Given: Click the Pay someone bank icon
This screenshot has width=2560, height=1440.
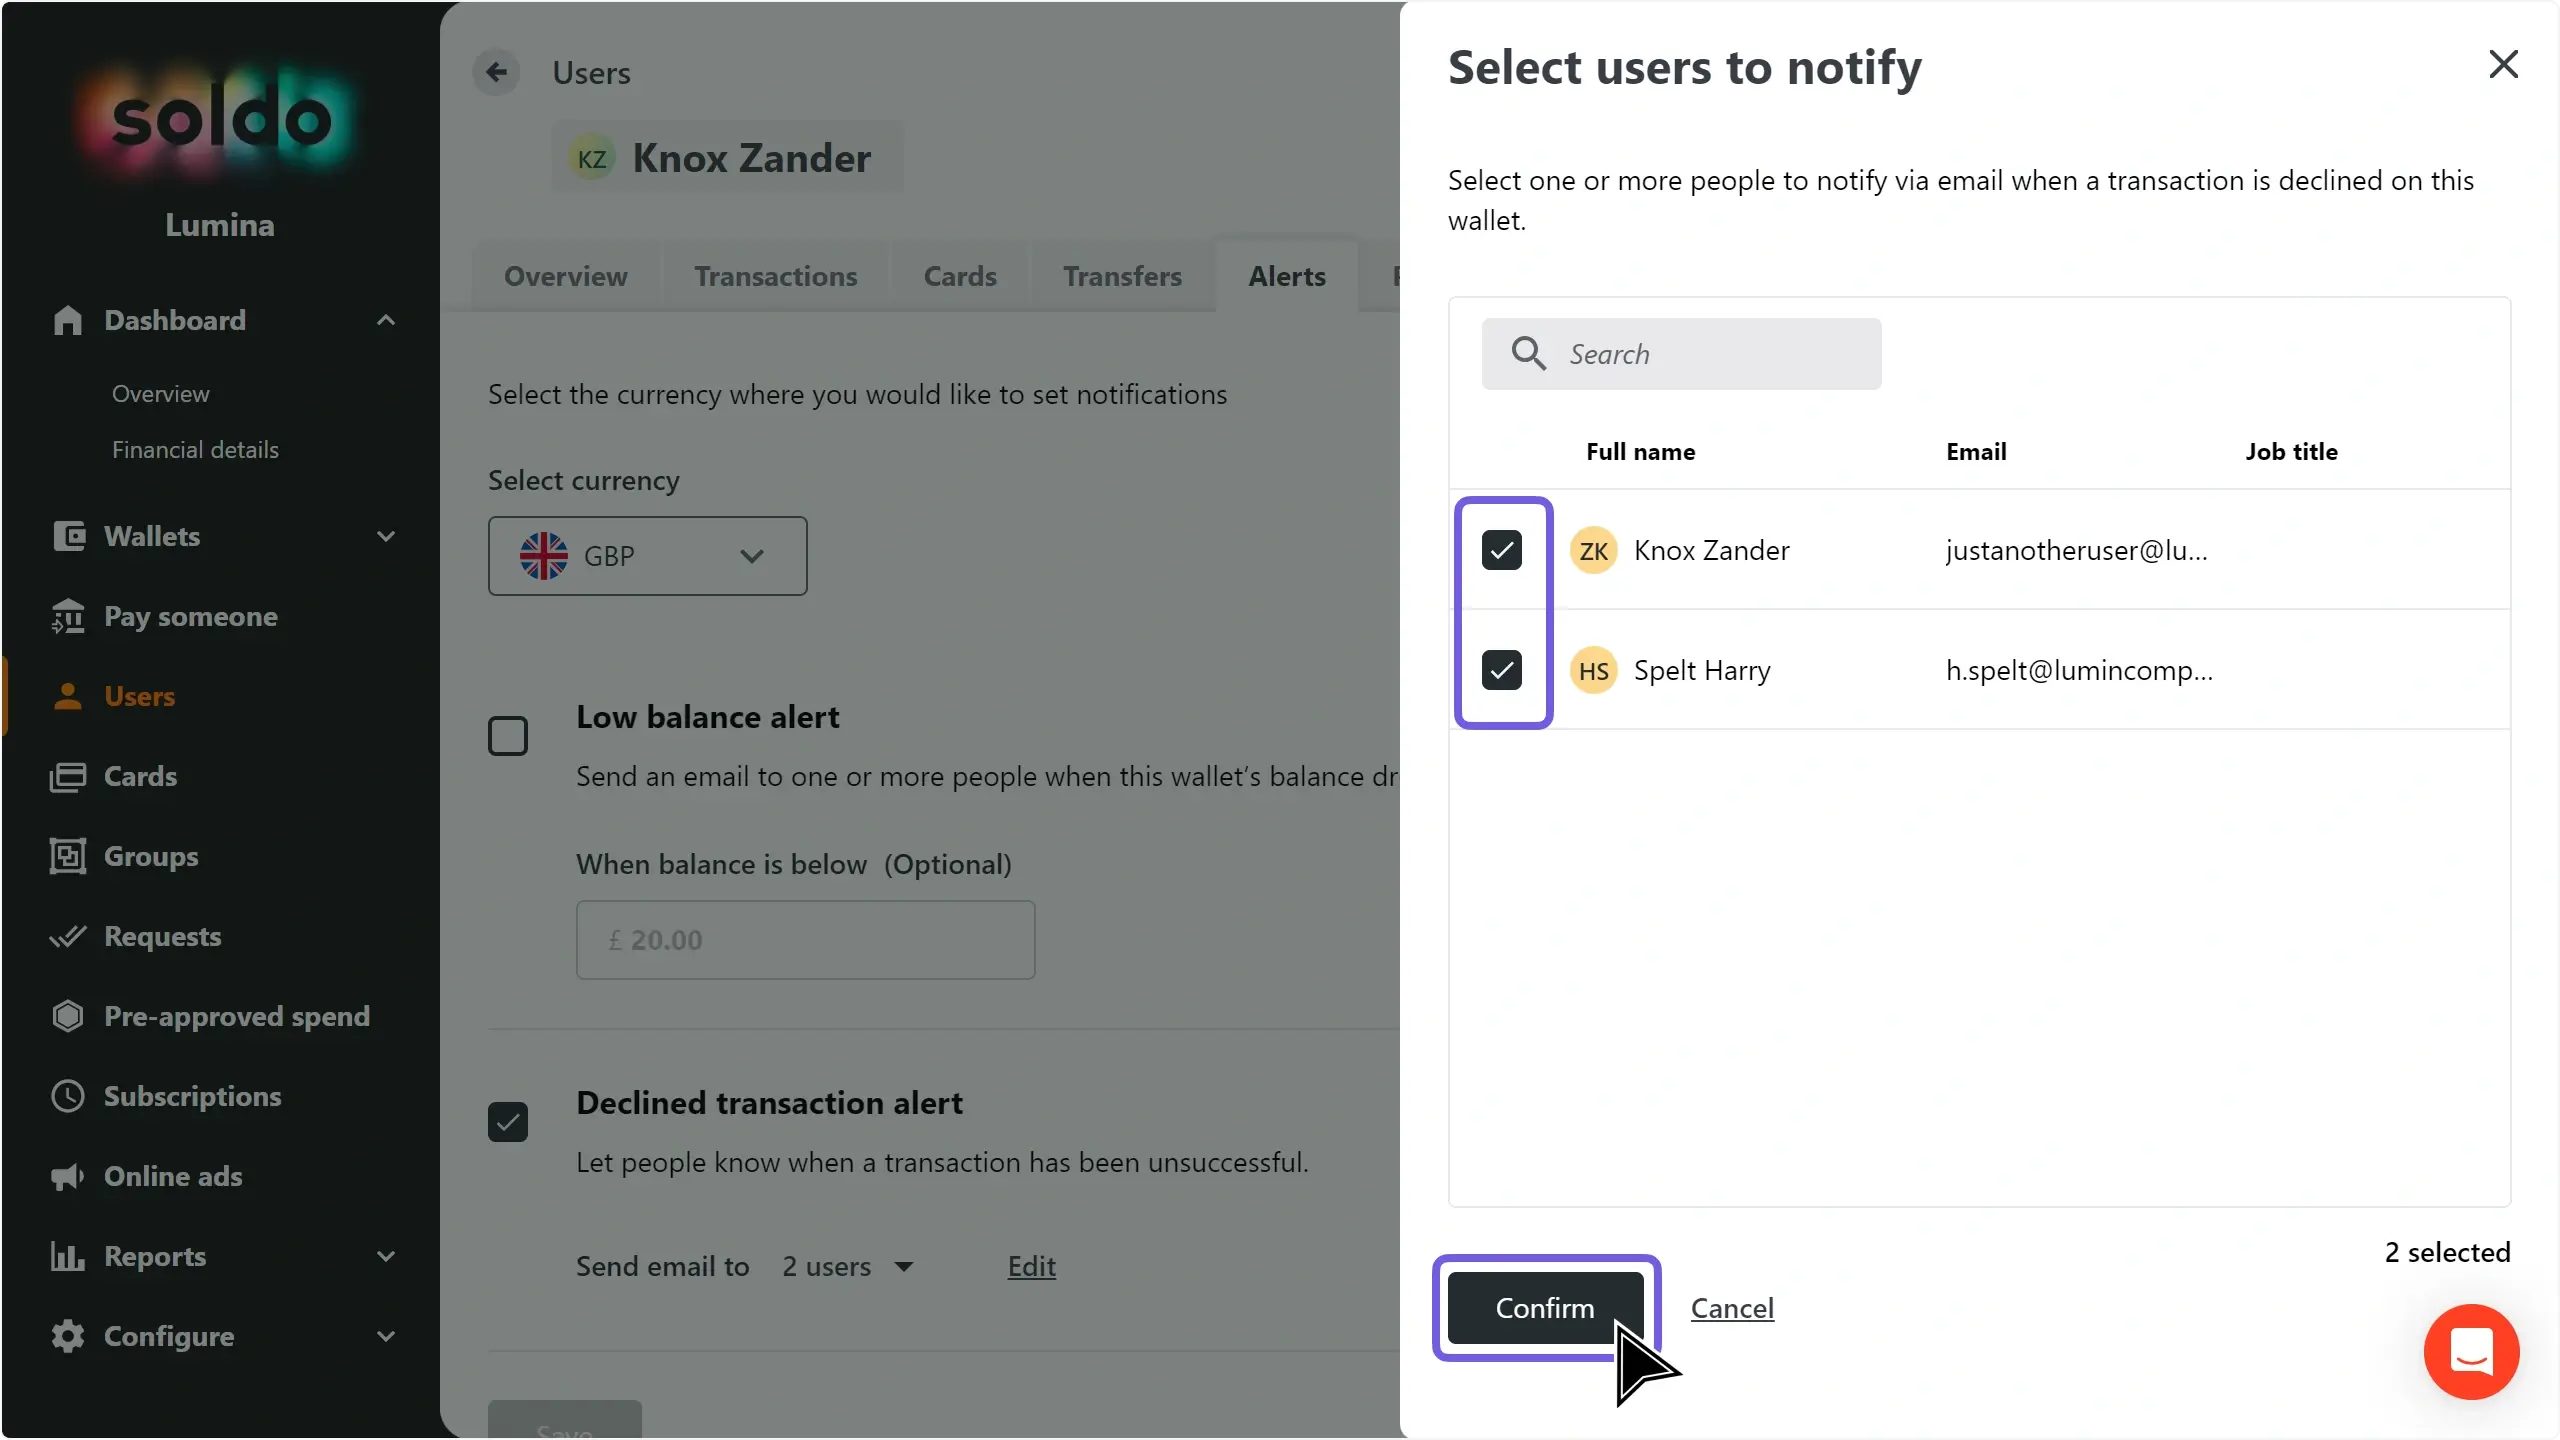Looking at the screenshot, I should click(x=68, y=616).
